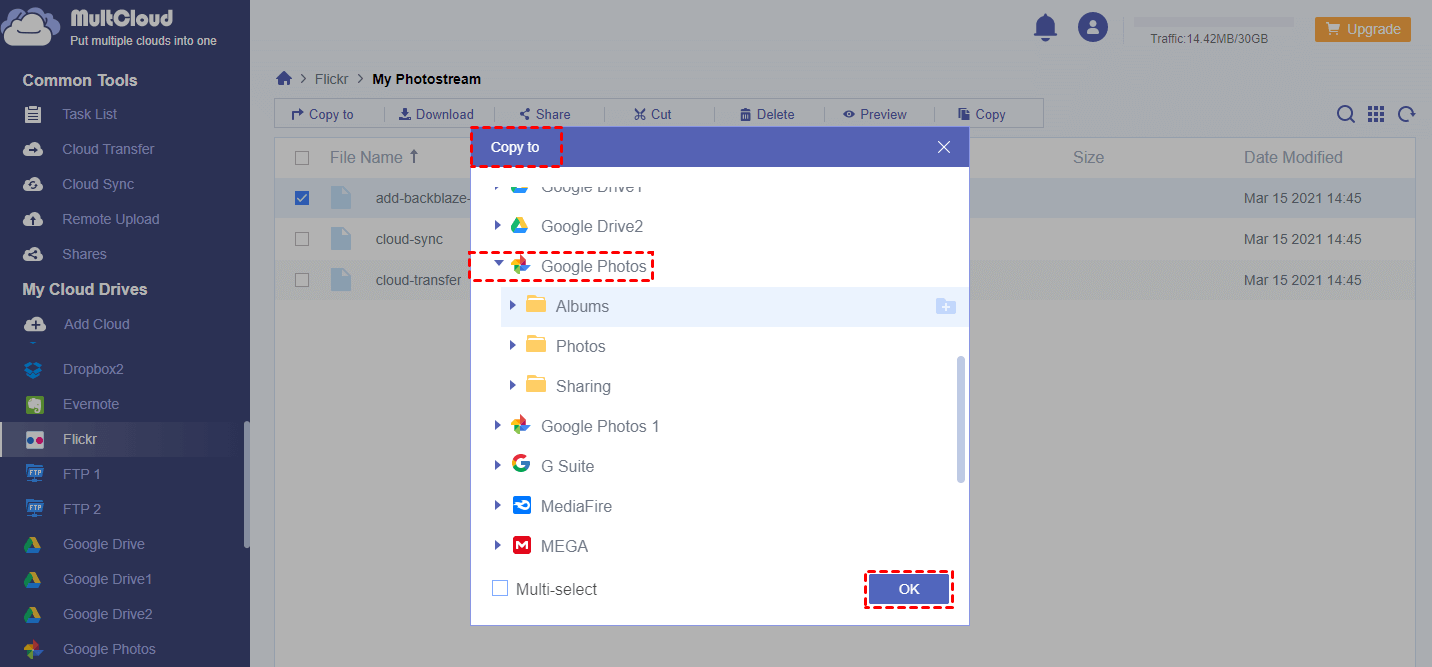Confirm with the OK button

[x=909, y=589]
